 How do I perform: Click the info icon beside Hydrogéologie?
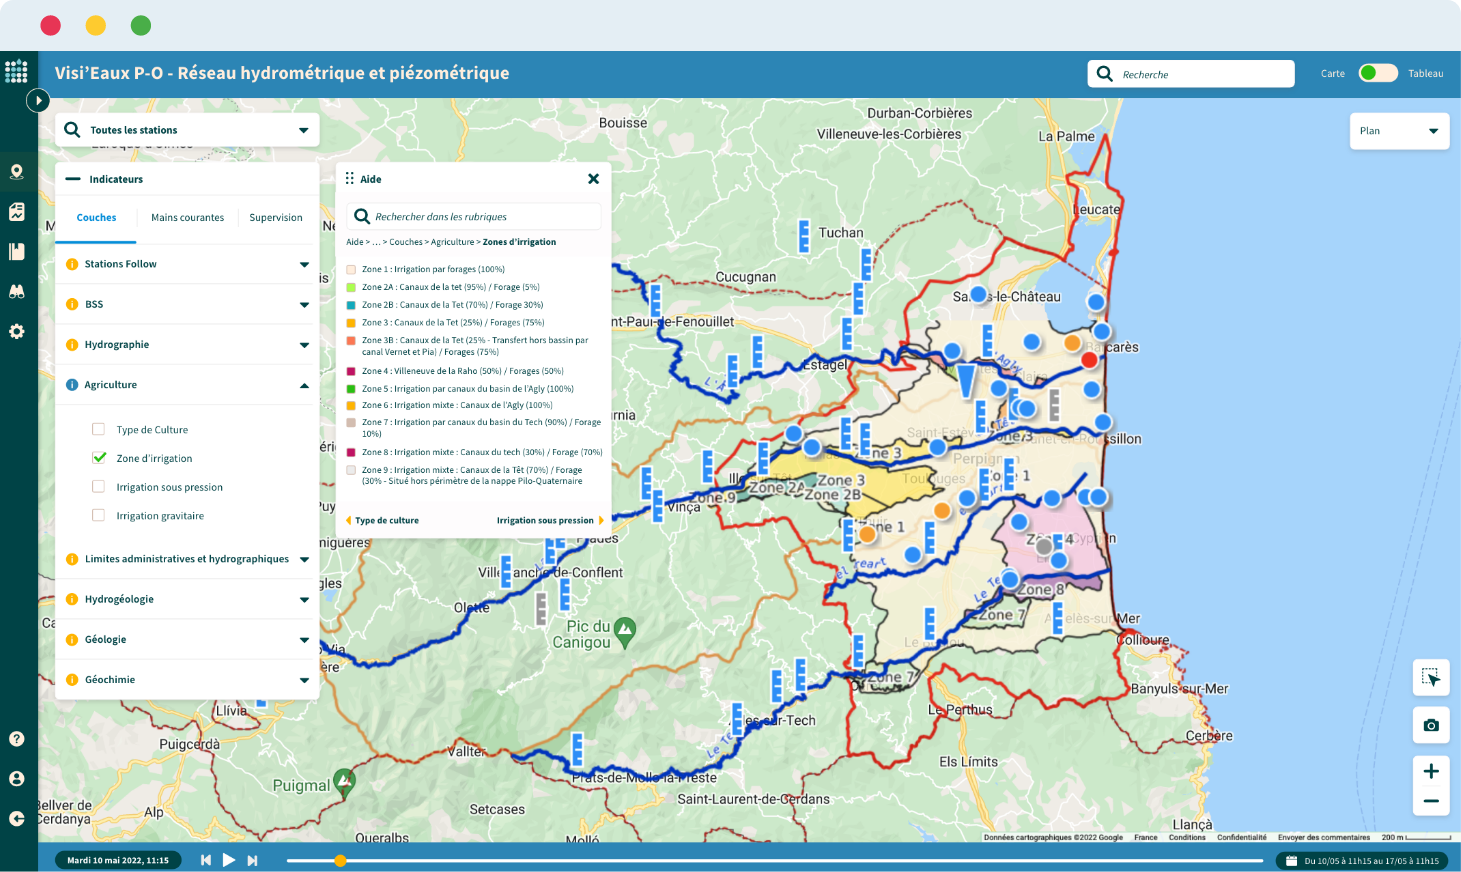72,600
